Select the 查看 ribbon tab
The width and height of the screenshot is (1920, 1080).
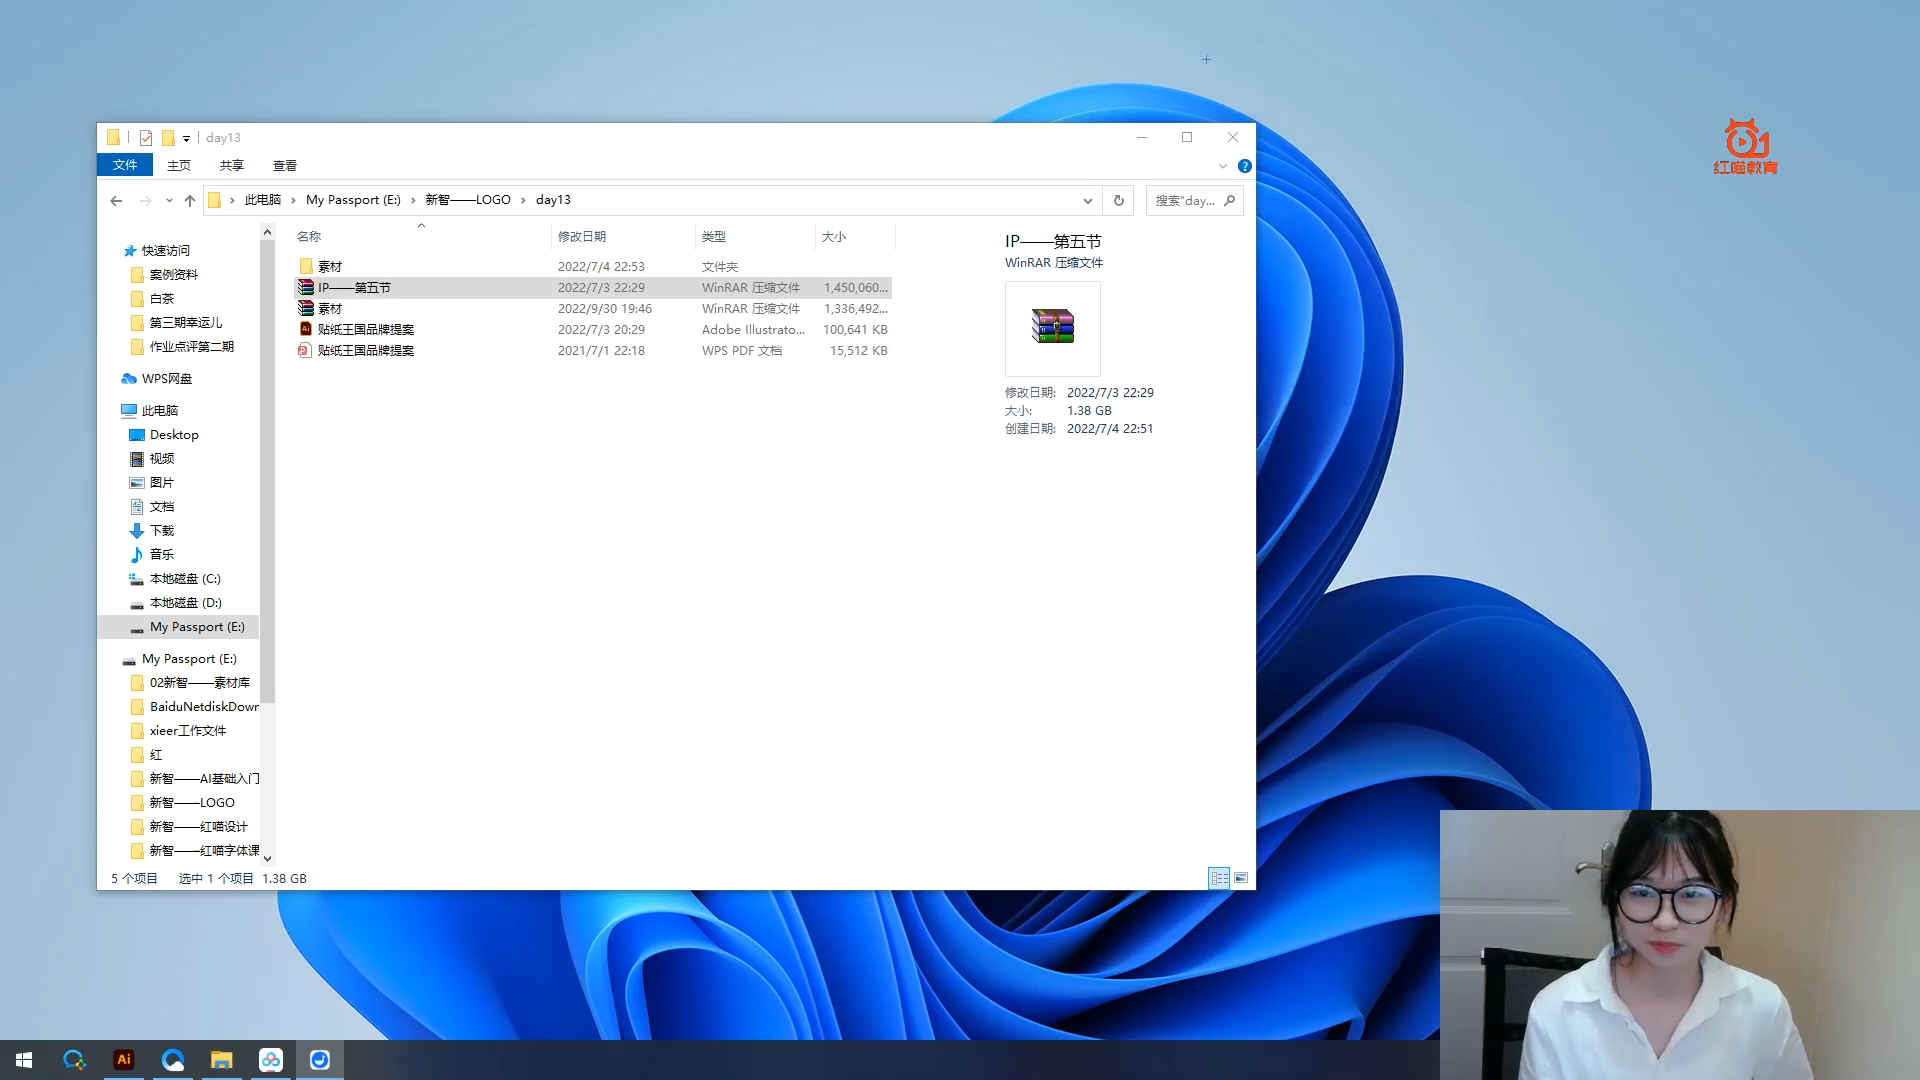(x=285, y=165)
